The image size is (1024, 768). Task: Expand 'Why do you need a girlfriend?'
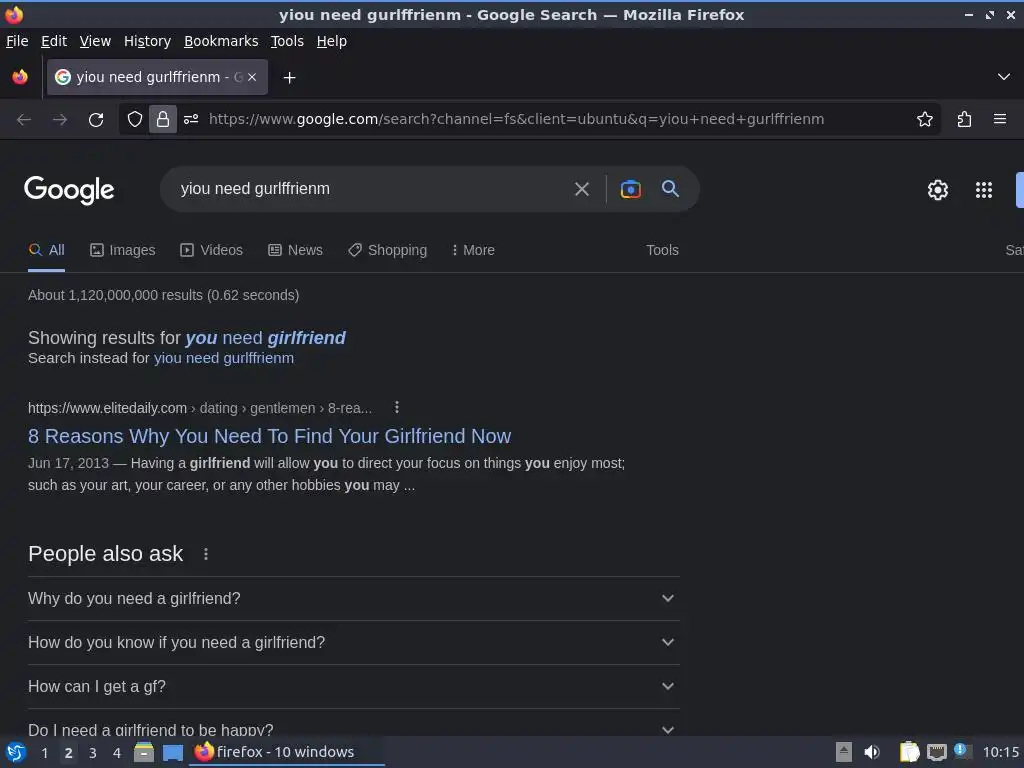353,598
